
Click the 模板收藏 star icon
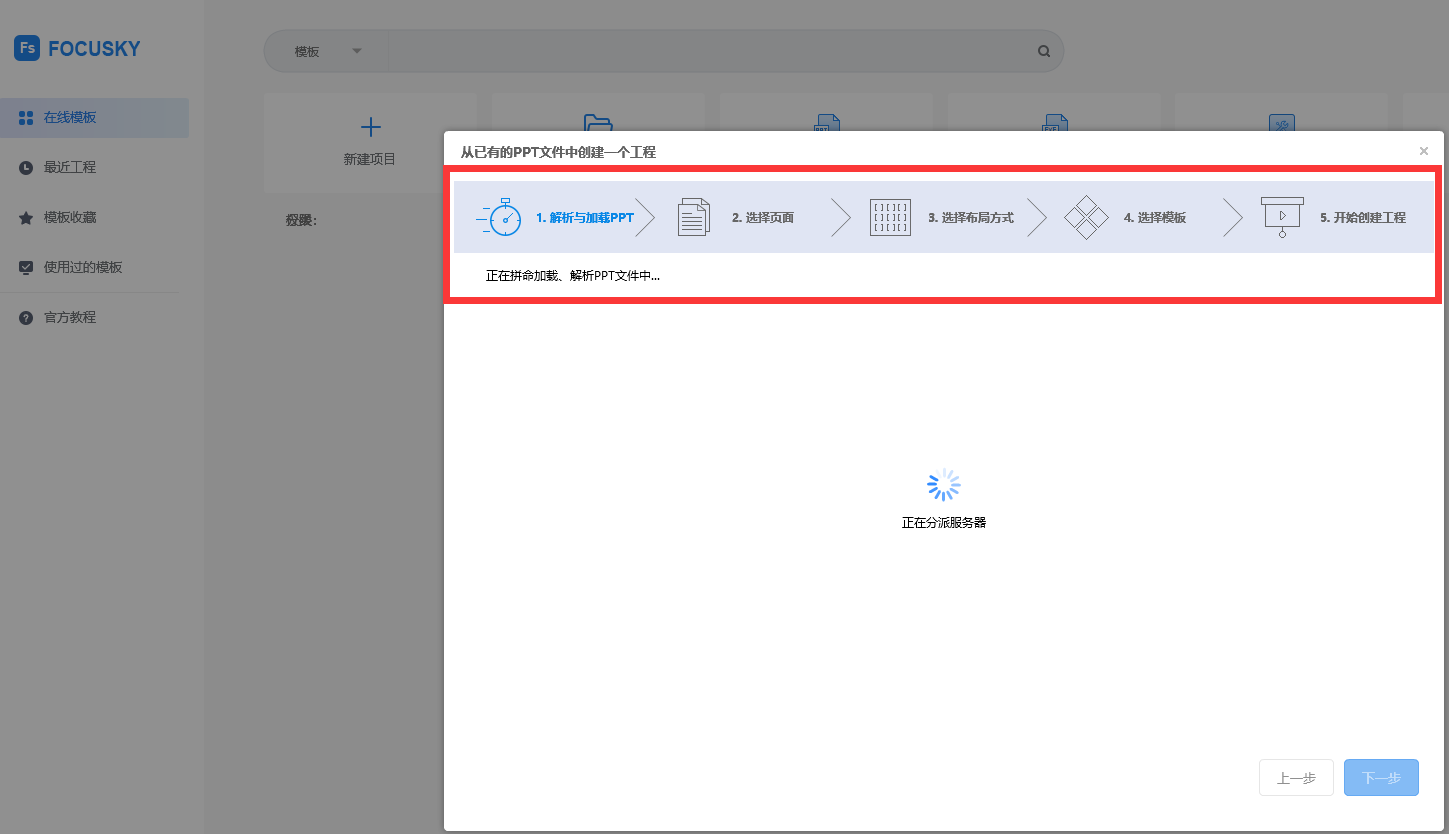click(26, 218)
